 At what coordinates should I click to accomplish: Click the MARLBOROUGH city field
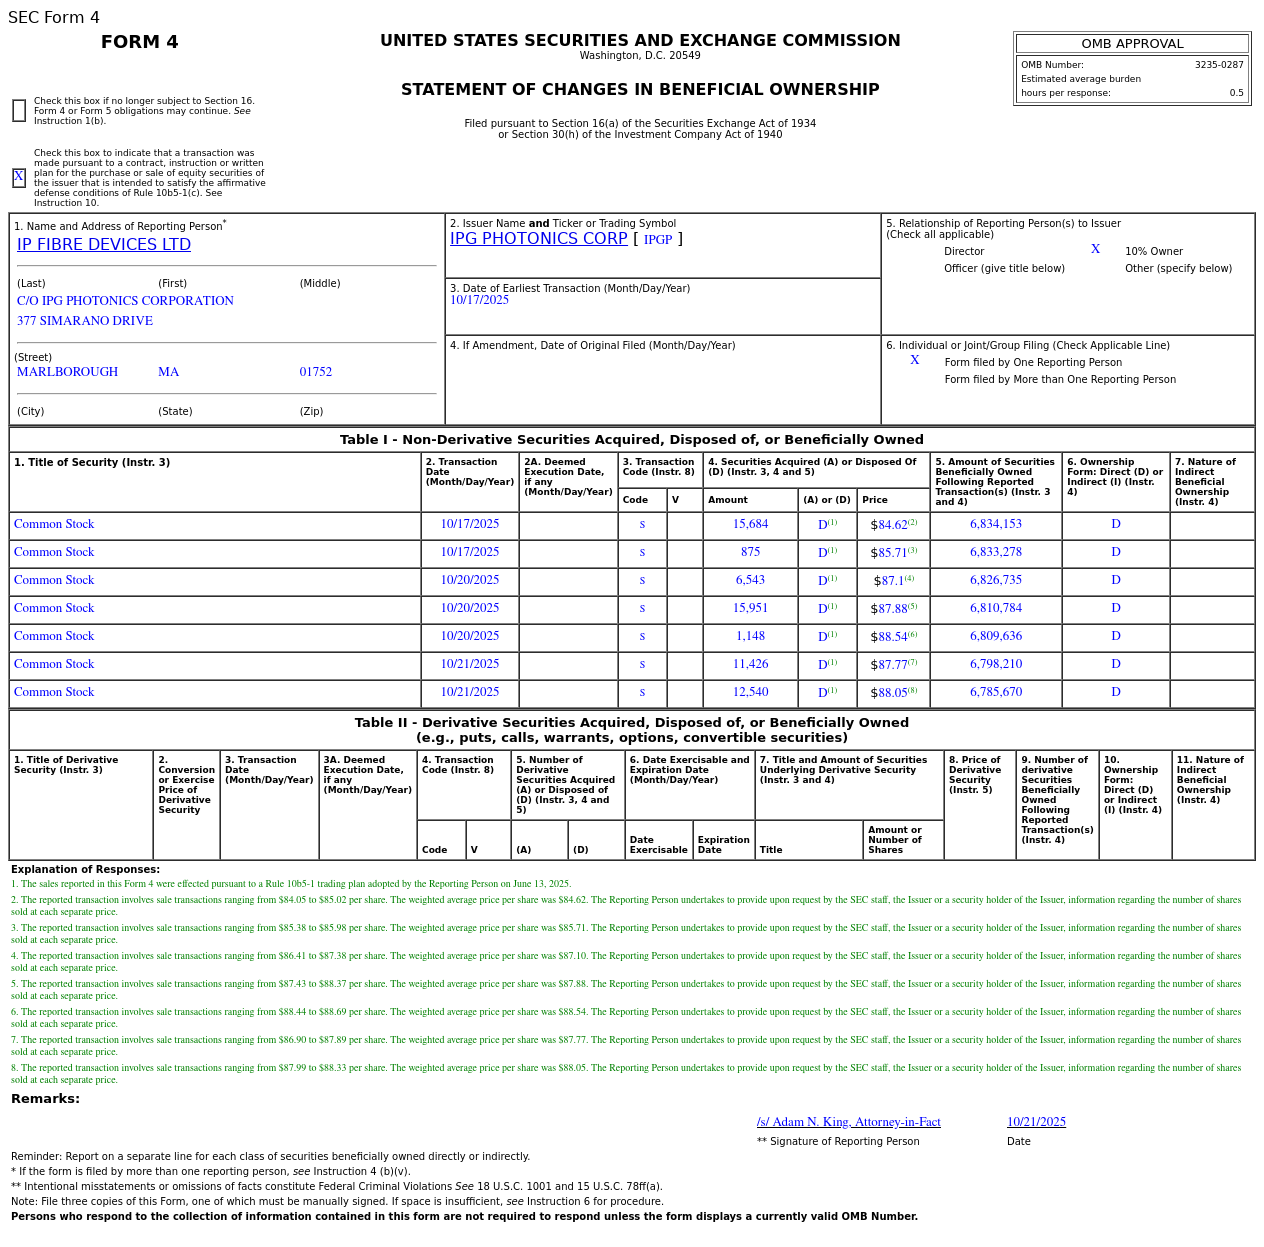coord(67,373)
